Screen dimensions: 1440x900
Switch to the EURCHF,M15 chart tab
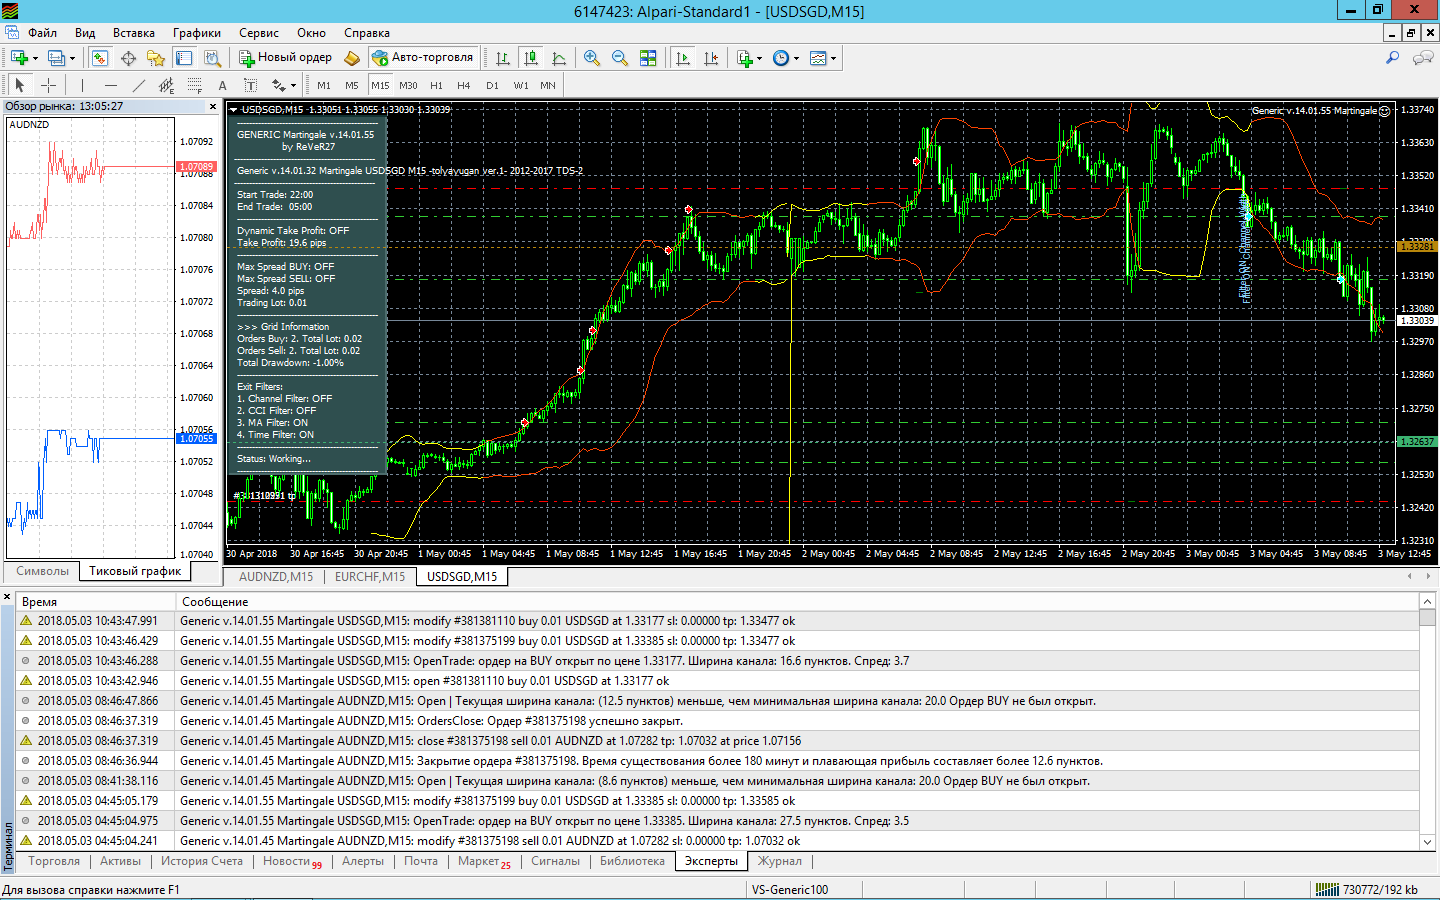point(370,577)
